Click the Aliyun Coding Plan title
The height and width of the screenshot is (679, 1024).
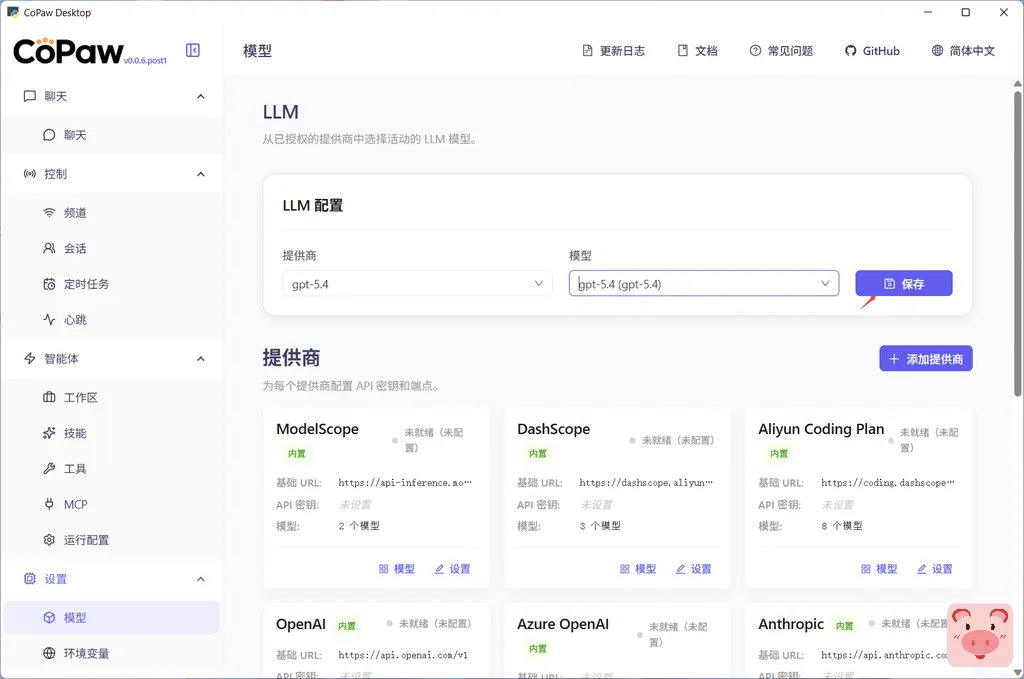[x=821, y=429]
